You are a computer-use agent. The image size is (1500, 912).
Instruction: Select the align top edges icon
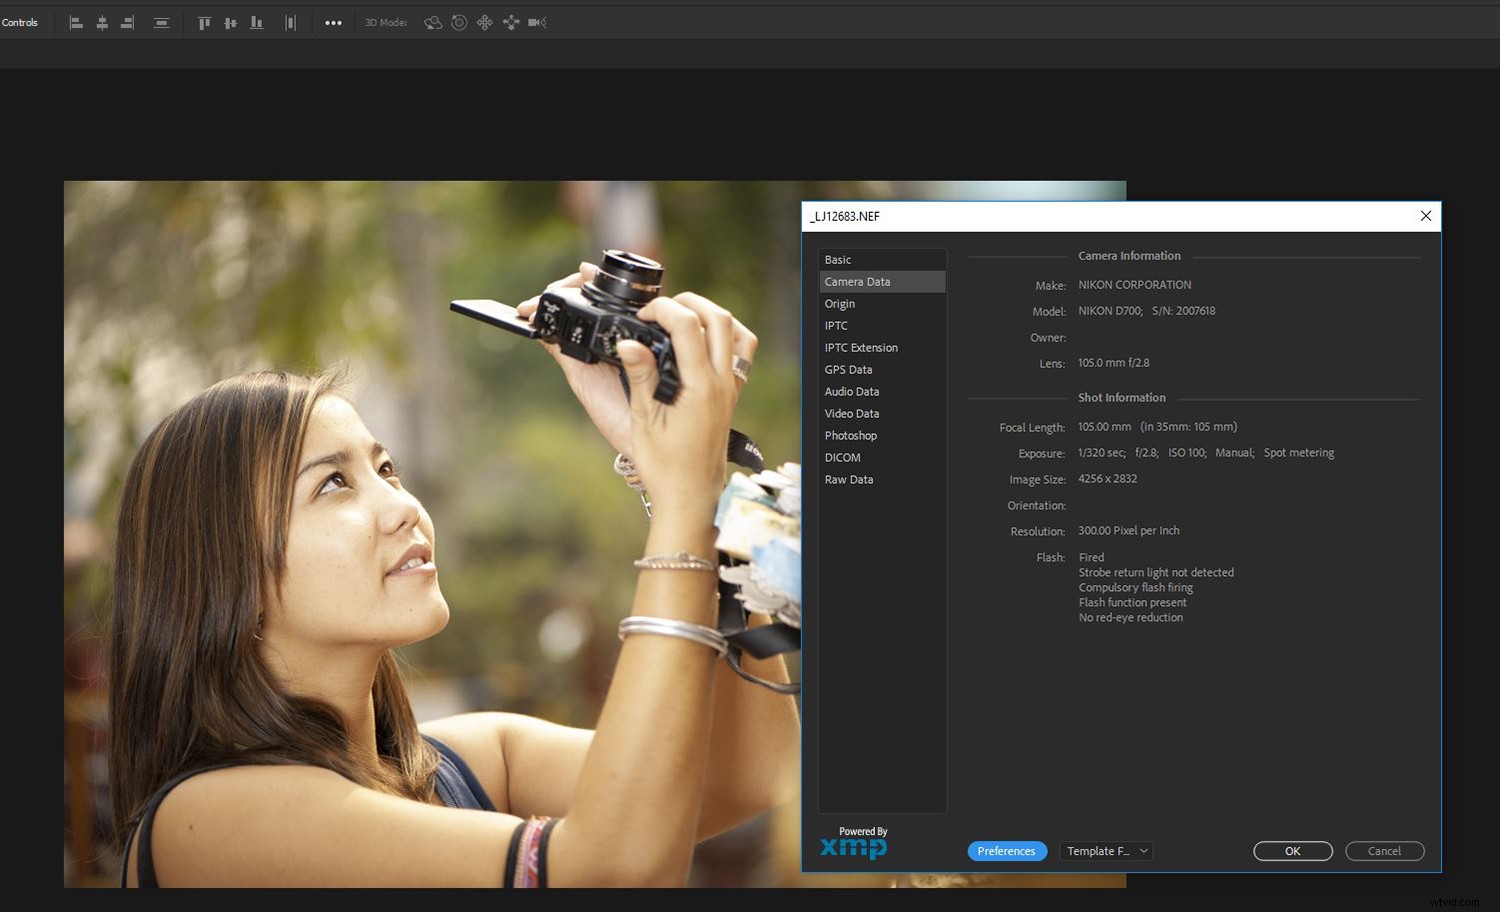pos(204,22)
